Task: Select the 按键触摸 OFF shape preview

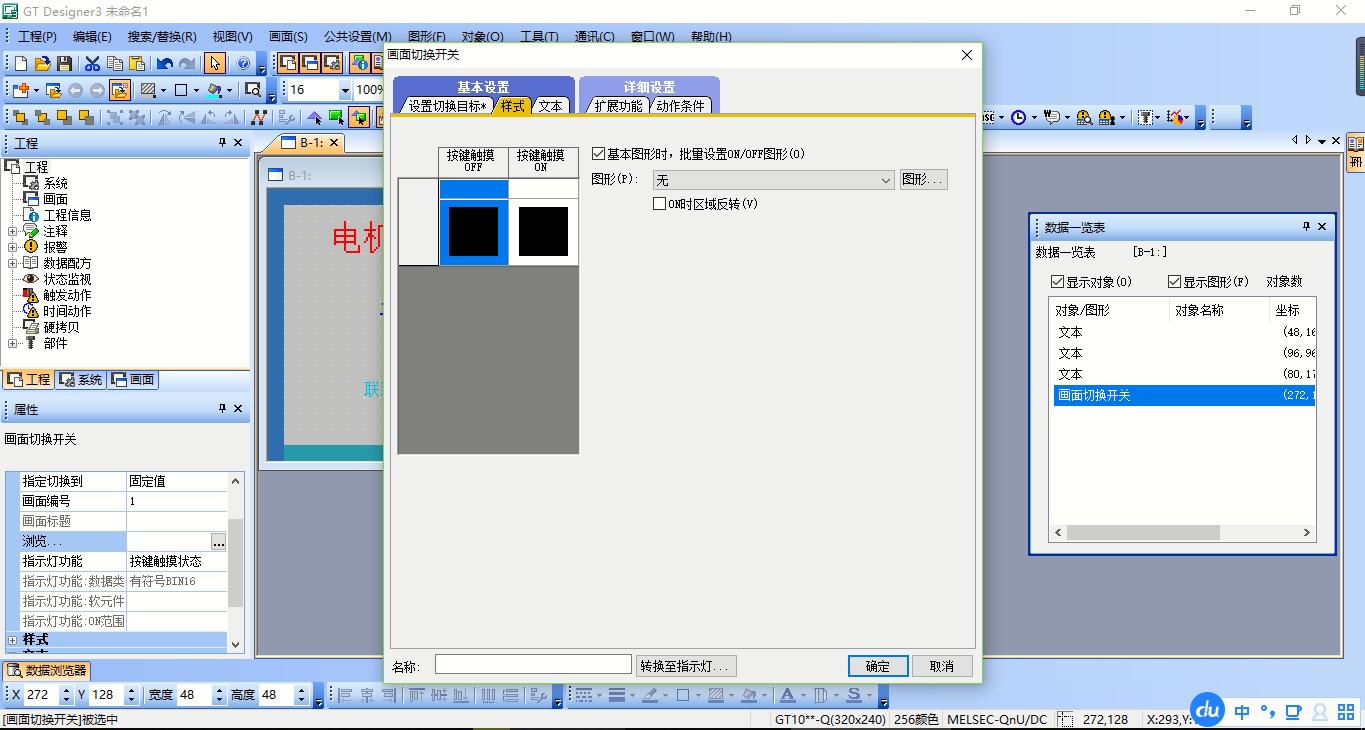Action: pyautogui.click(x=473, y=232)
